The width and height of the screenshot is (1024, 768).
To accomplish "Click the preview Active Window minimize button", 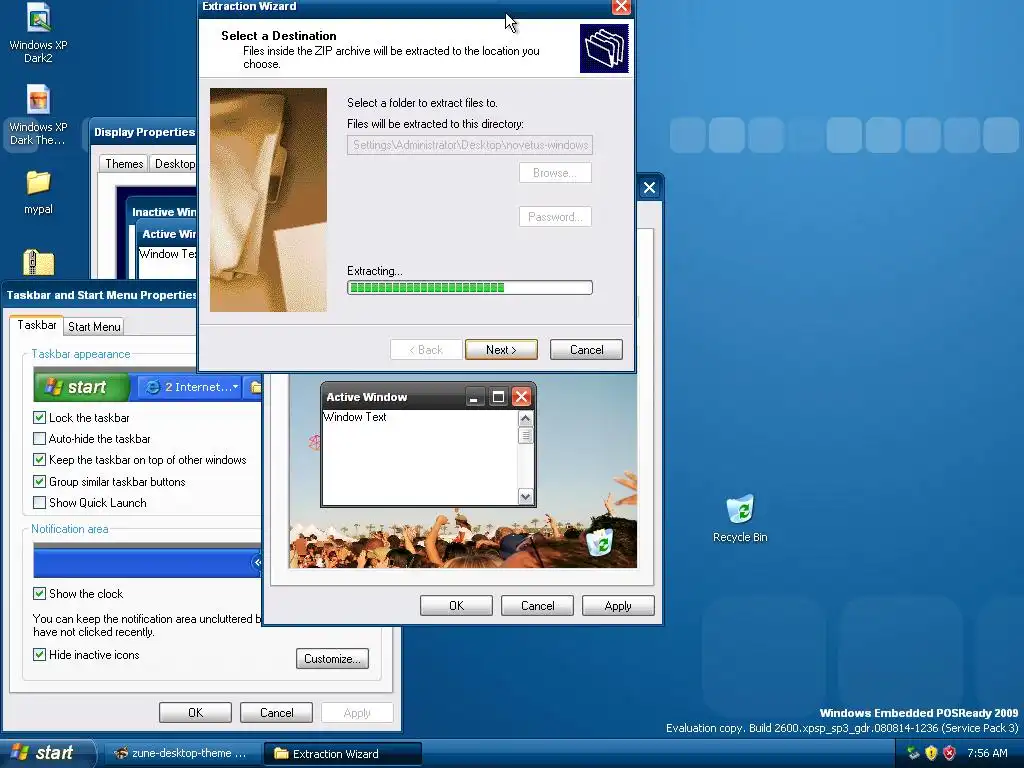I will pyautogui.click(x=475, y=396).
